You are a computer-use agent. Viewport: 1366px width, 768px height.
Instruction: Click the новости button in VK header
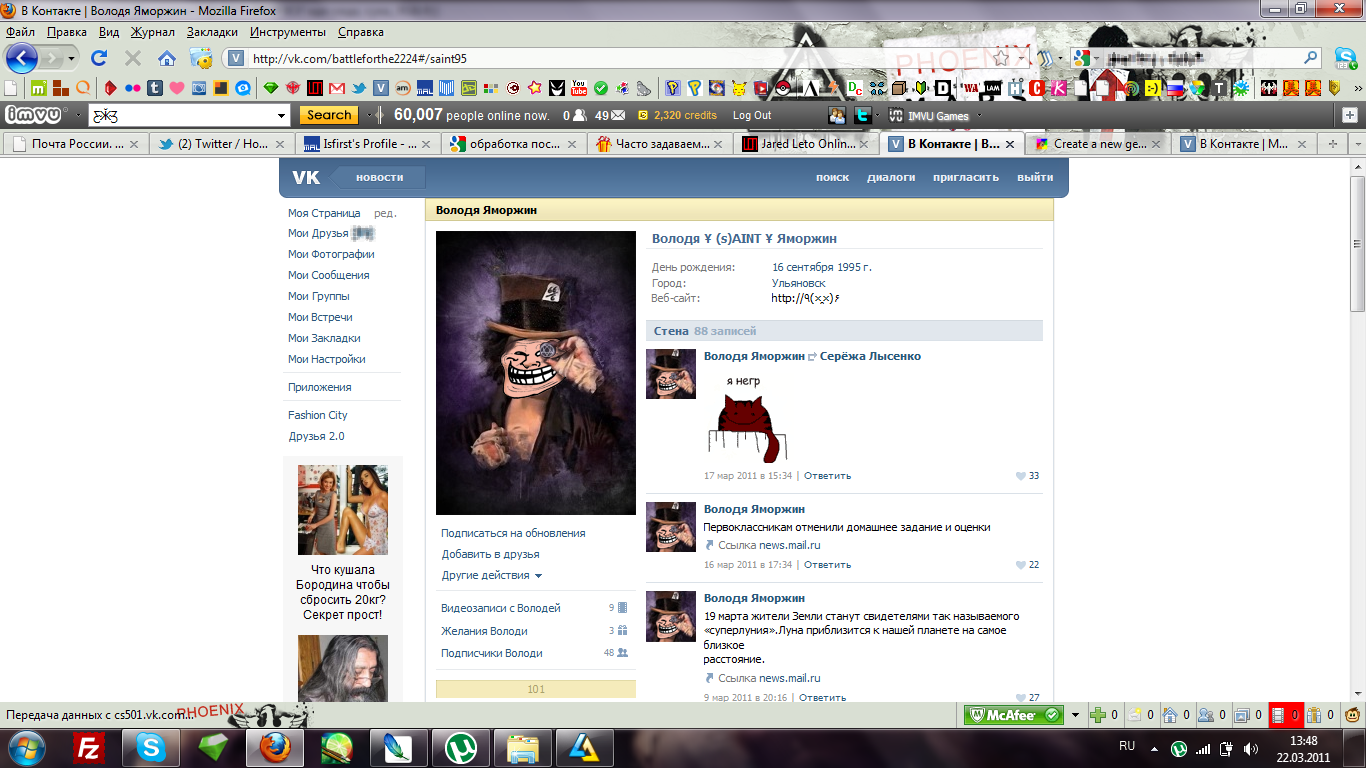pyautogui.click(x=379, y=177)
